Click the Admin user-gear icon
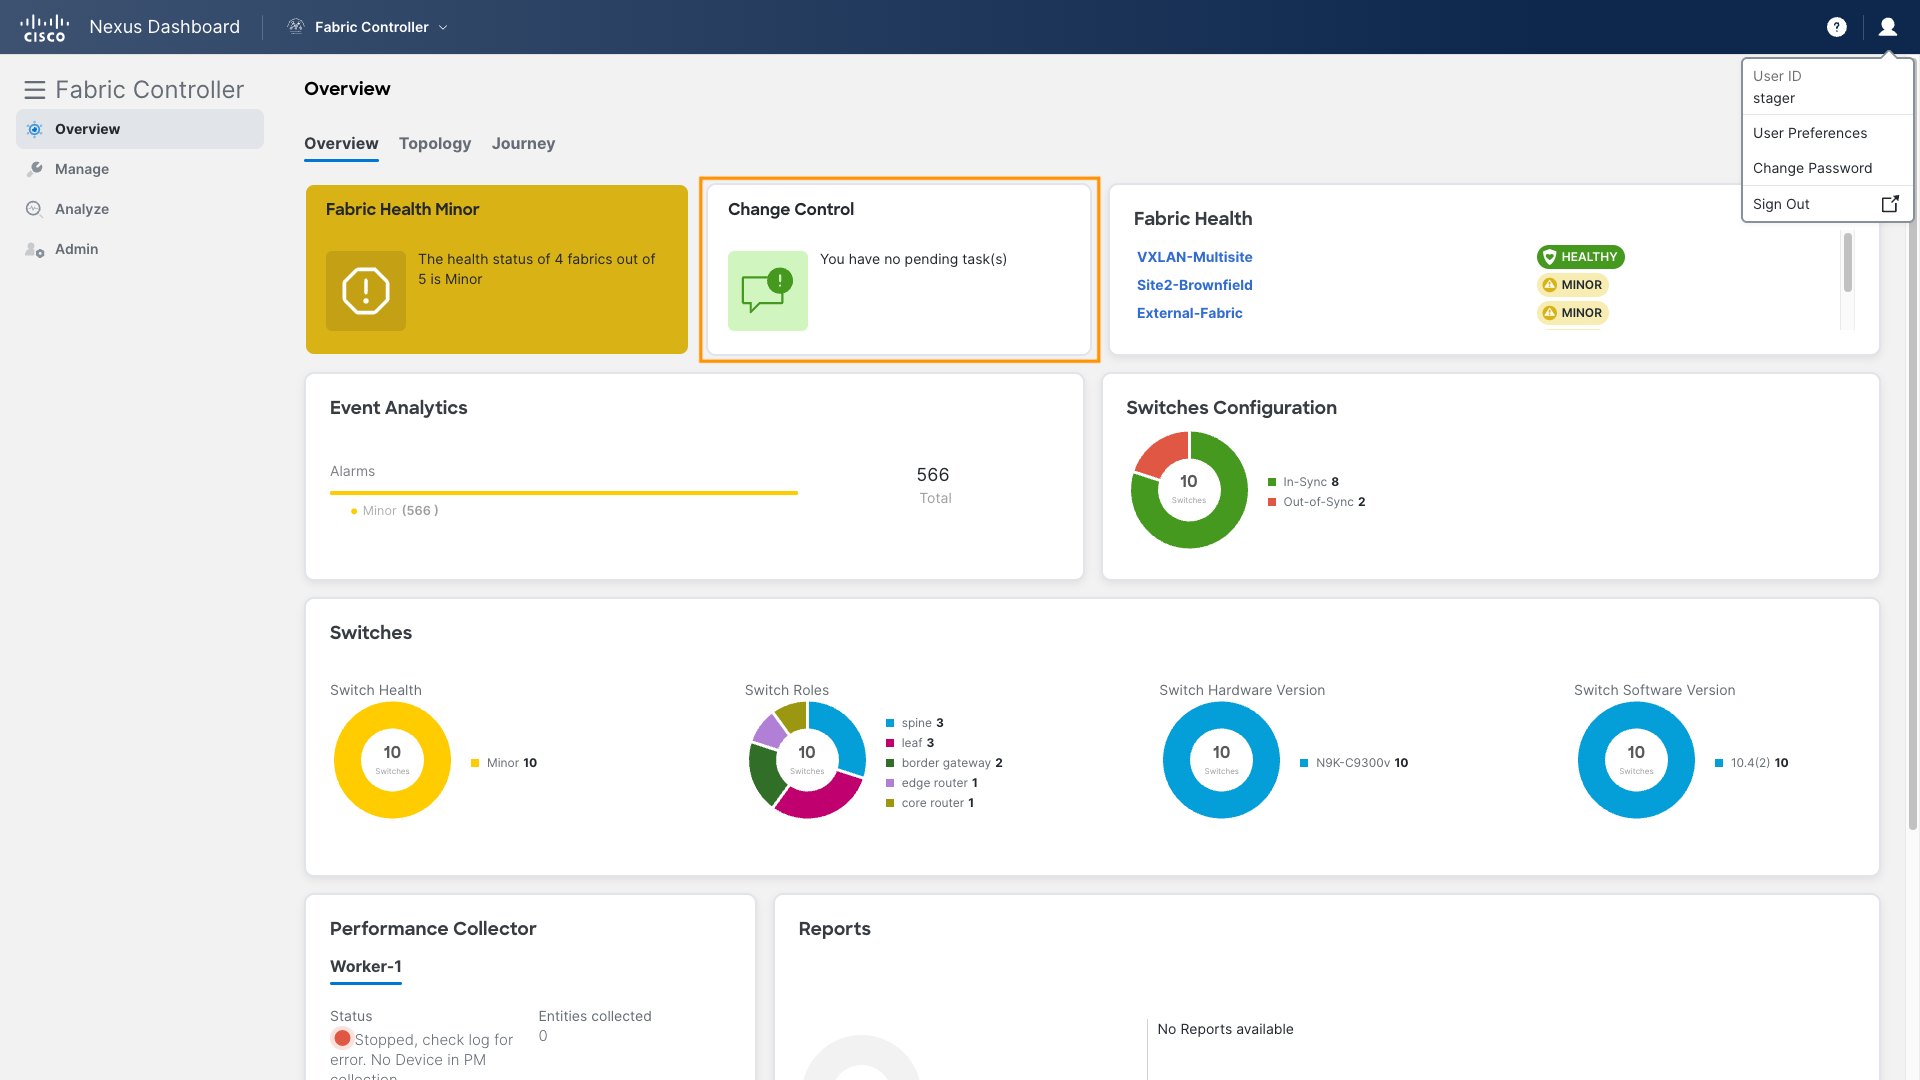This screenshot has width=1920, height=1080. (35, 249)
